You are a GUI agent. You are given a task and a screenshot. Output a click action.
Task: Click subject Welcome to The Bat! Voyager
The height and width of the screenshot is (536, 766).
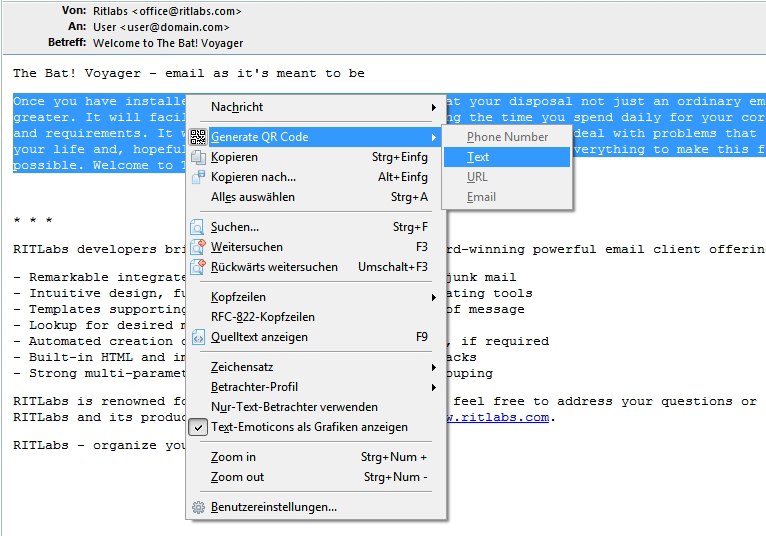(168, 43)
